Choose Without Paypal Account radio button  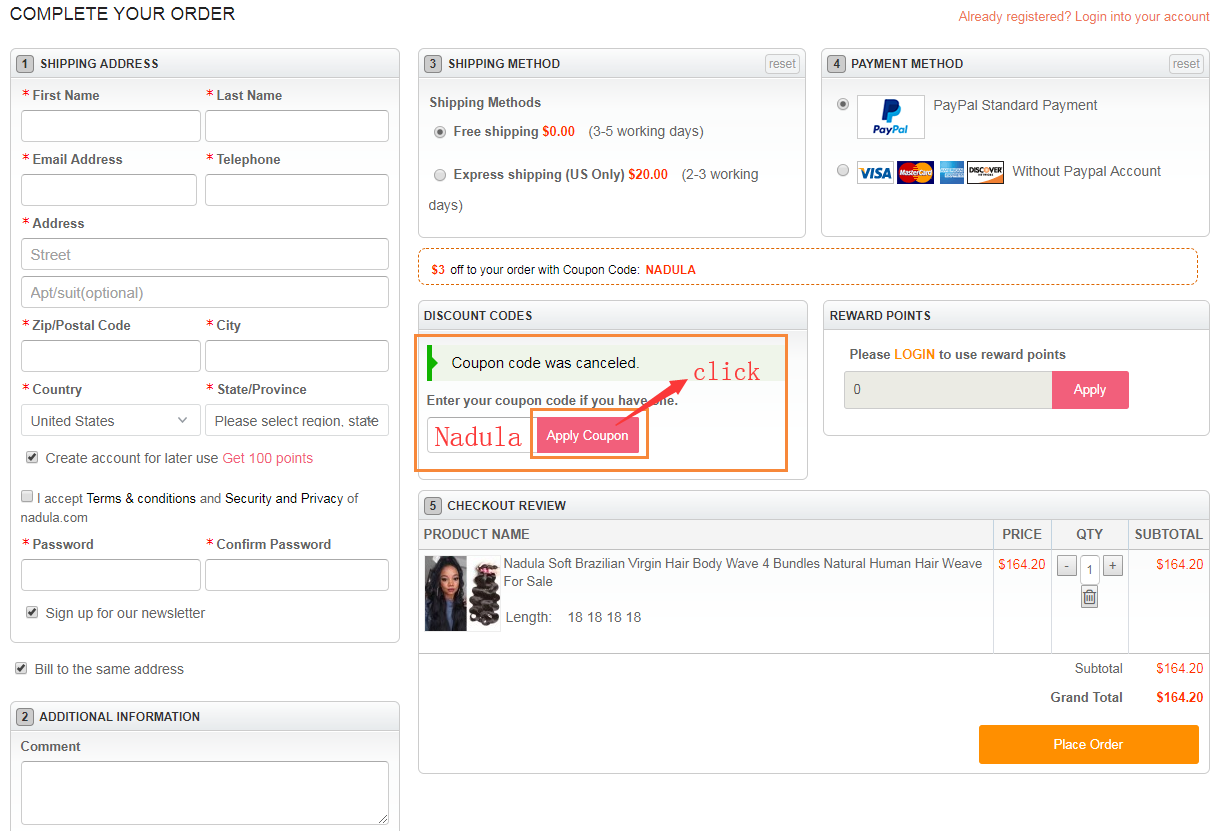843,170
